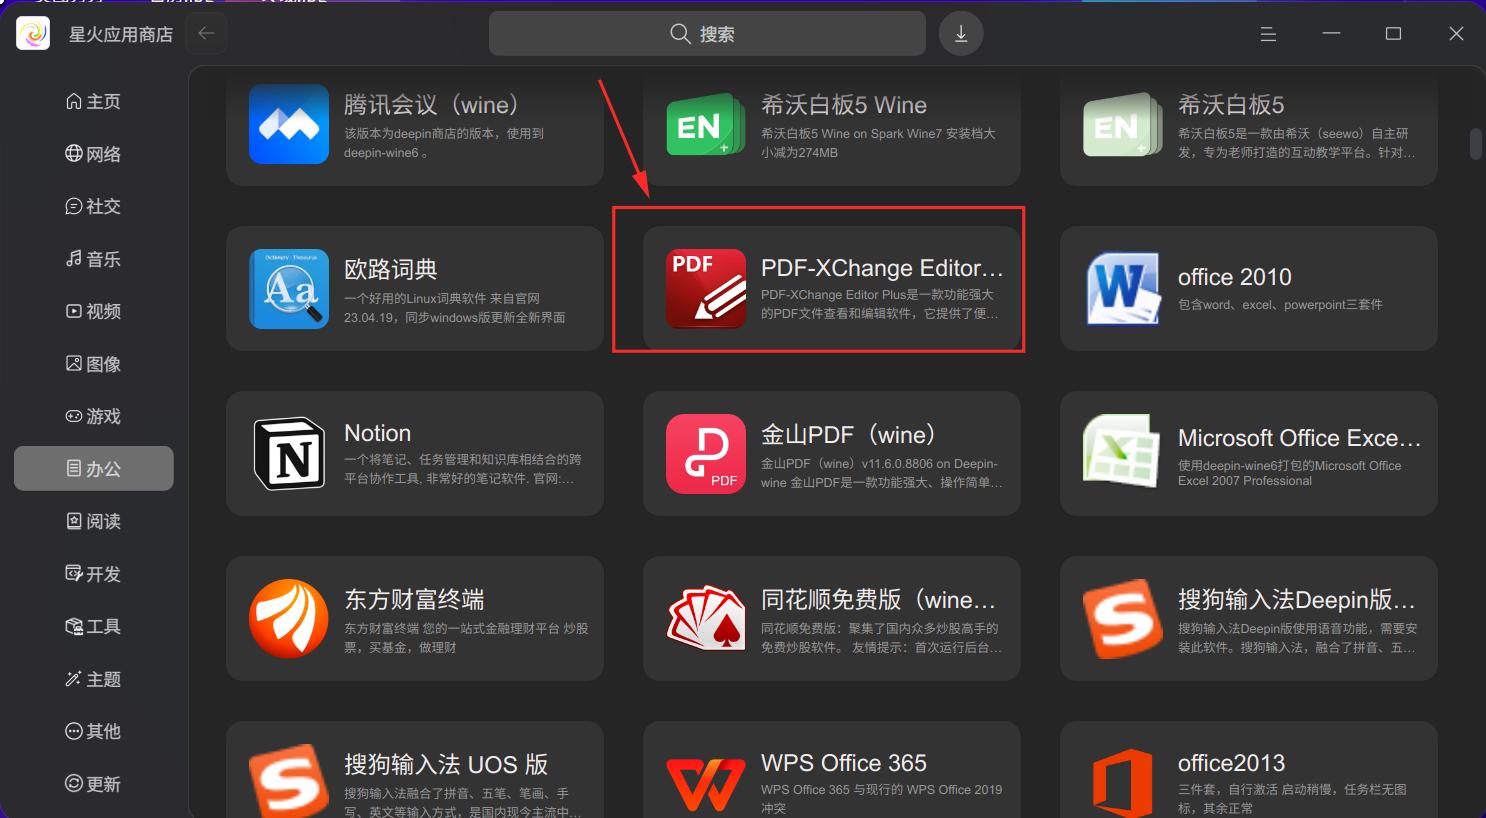This screenshot has width=1486, height=818.
Task: Open the 欧路词典 dictionary icon
Action: tap(289, 288)
